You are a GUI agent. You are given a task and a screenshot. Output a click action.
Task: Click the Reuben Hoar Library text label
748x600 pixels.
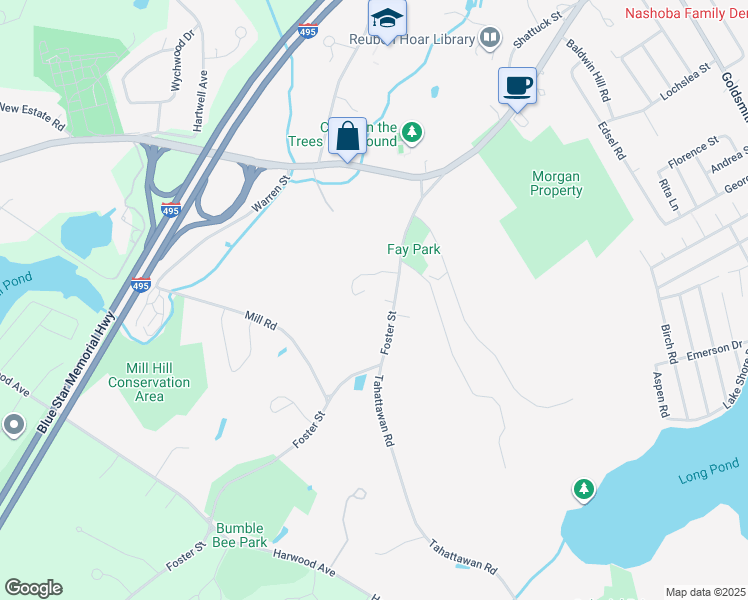412,39
